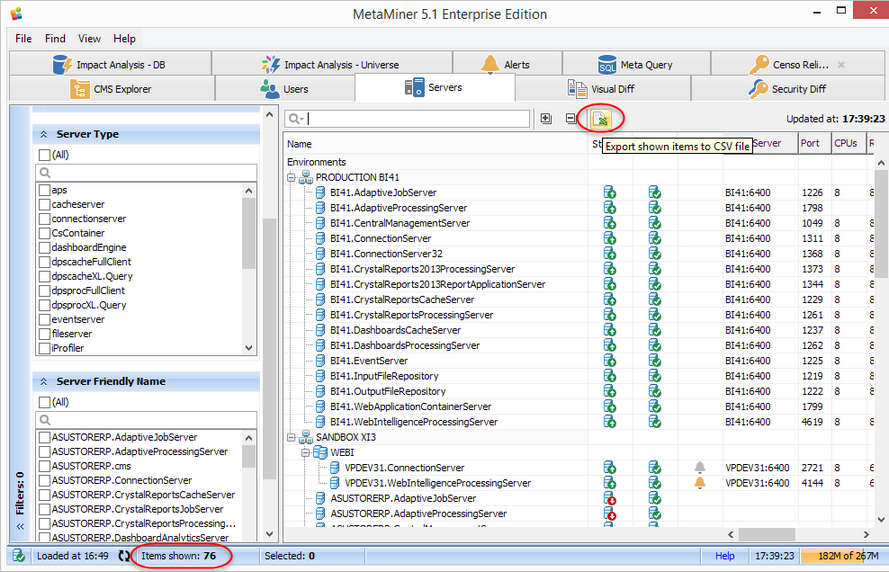
Task: Click the refresh icon beside Loaded at 16:49
Action: pos(124,556)
